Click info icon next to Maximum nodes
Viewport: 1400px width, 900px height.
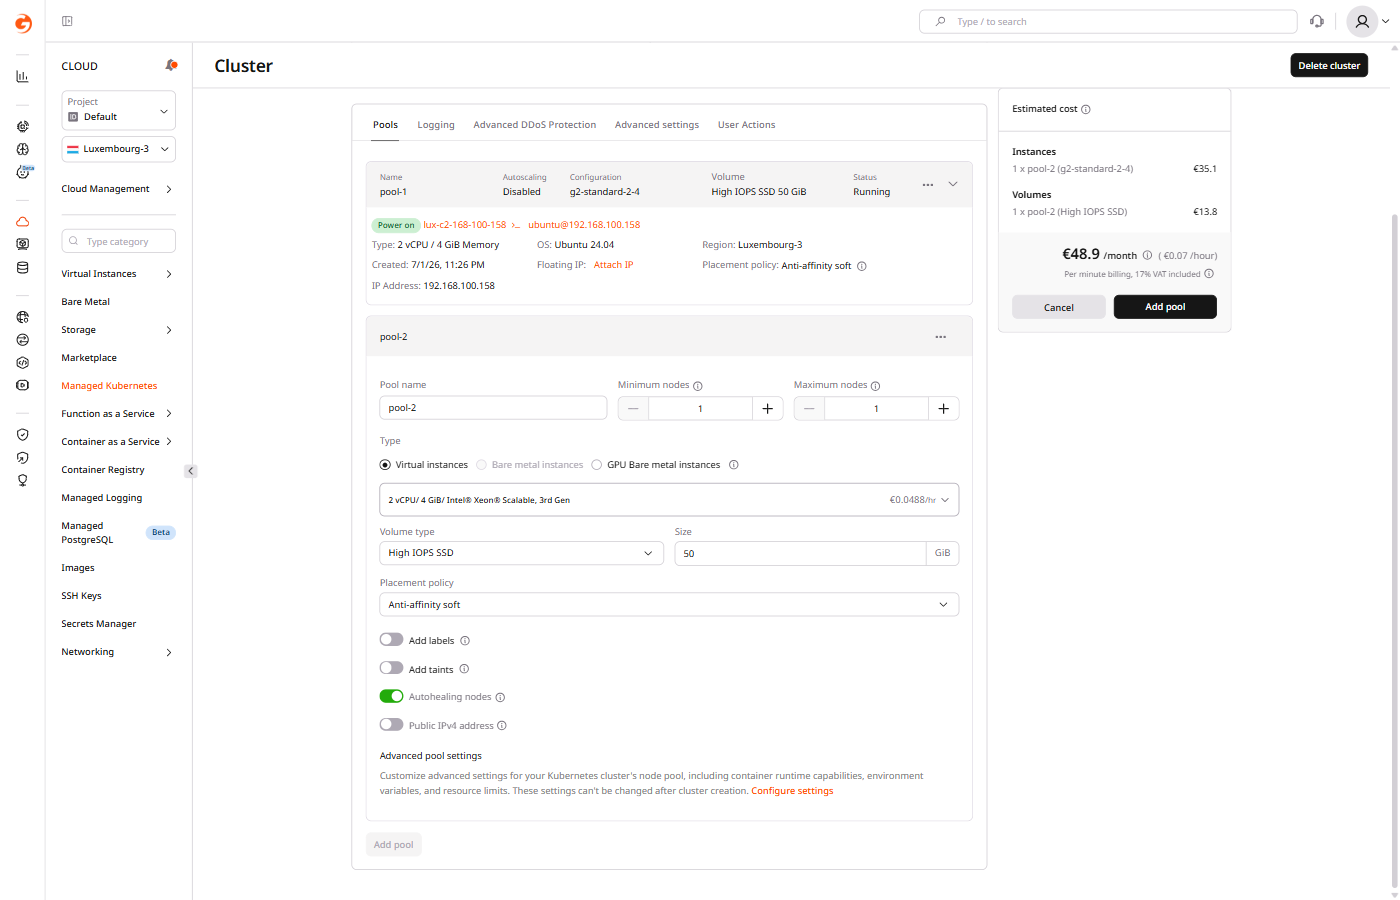click(x=876, y=386)
